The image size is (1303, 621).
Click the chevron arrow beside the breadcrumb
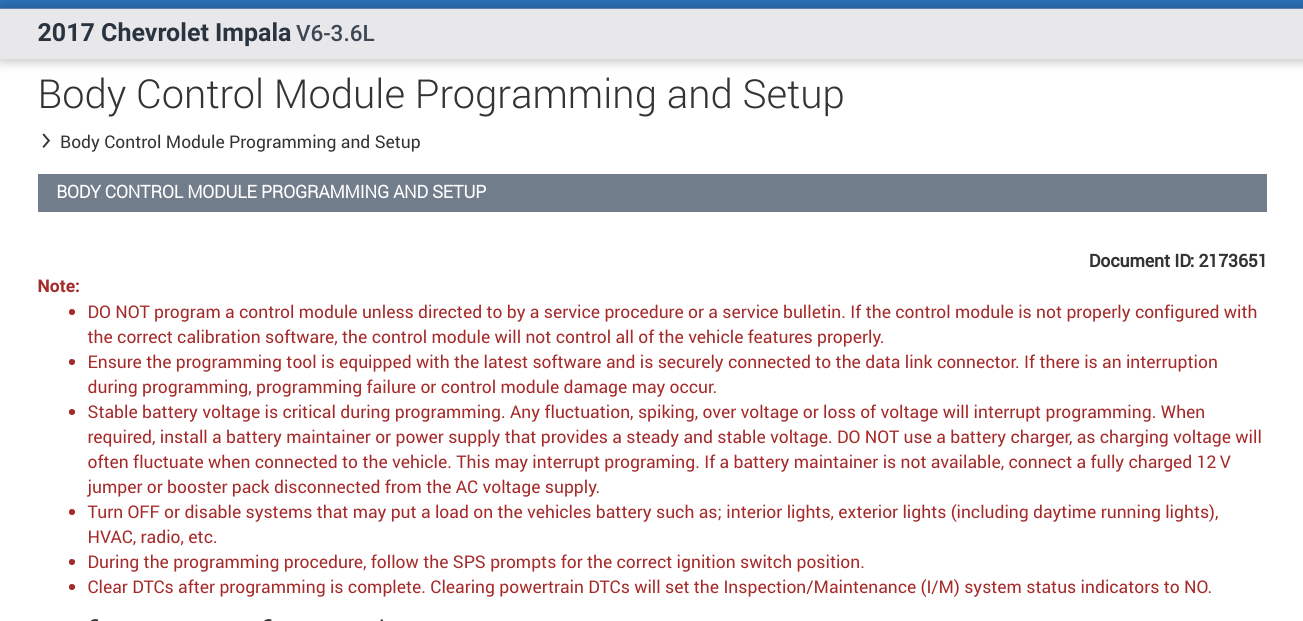pos(46,142)
